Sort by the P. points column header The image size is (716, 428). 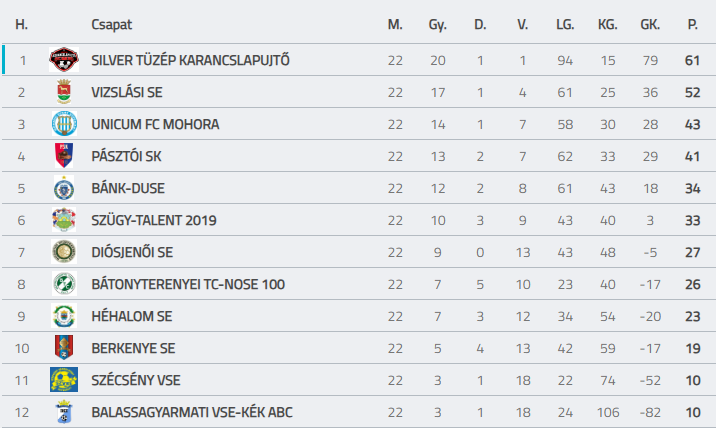point(693,24)
